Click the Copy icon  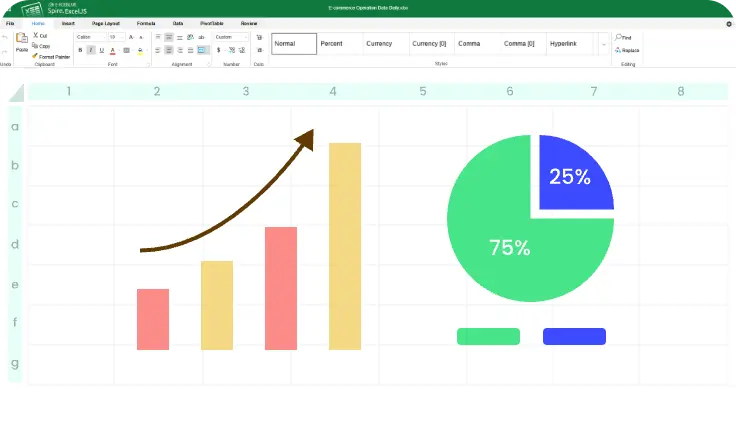pyautogui.click(x=35, y=46)
